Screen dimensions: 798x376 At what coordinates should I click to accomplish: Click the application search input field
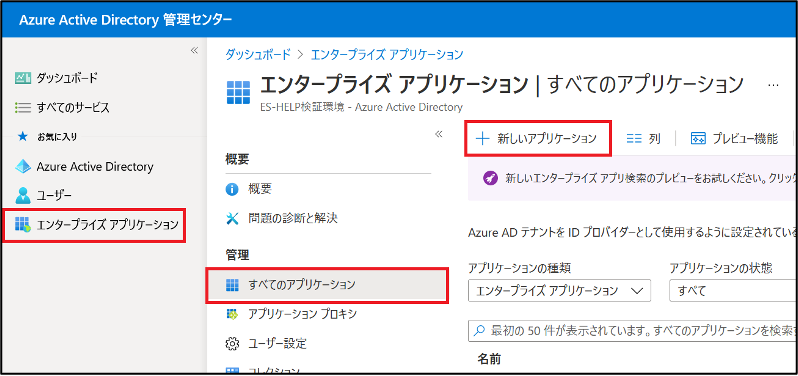click(633, 331)
